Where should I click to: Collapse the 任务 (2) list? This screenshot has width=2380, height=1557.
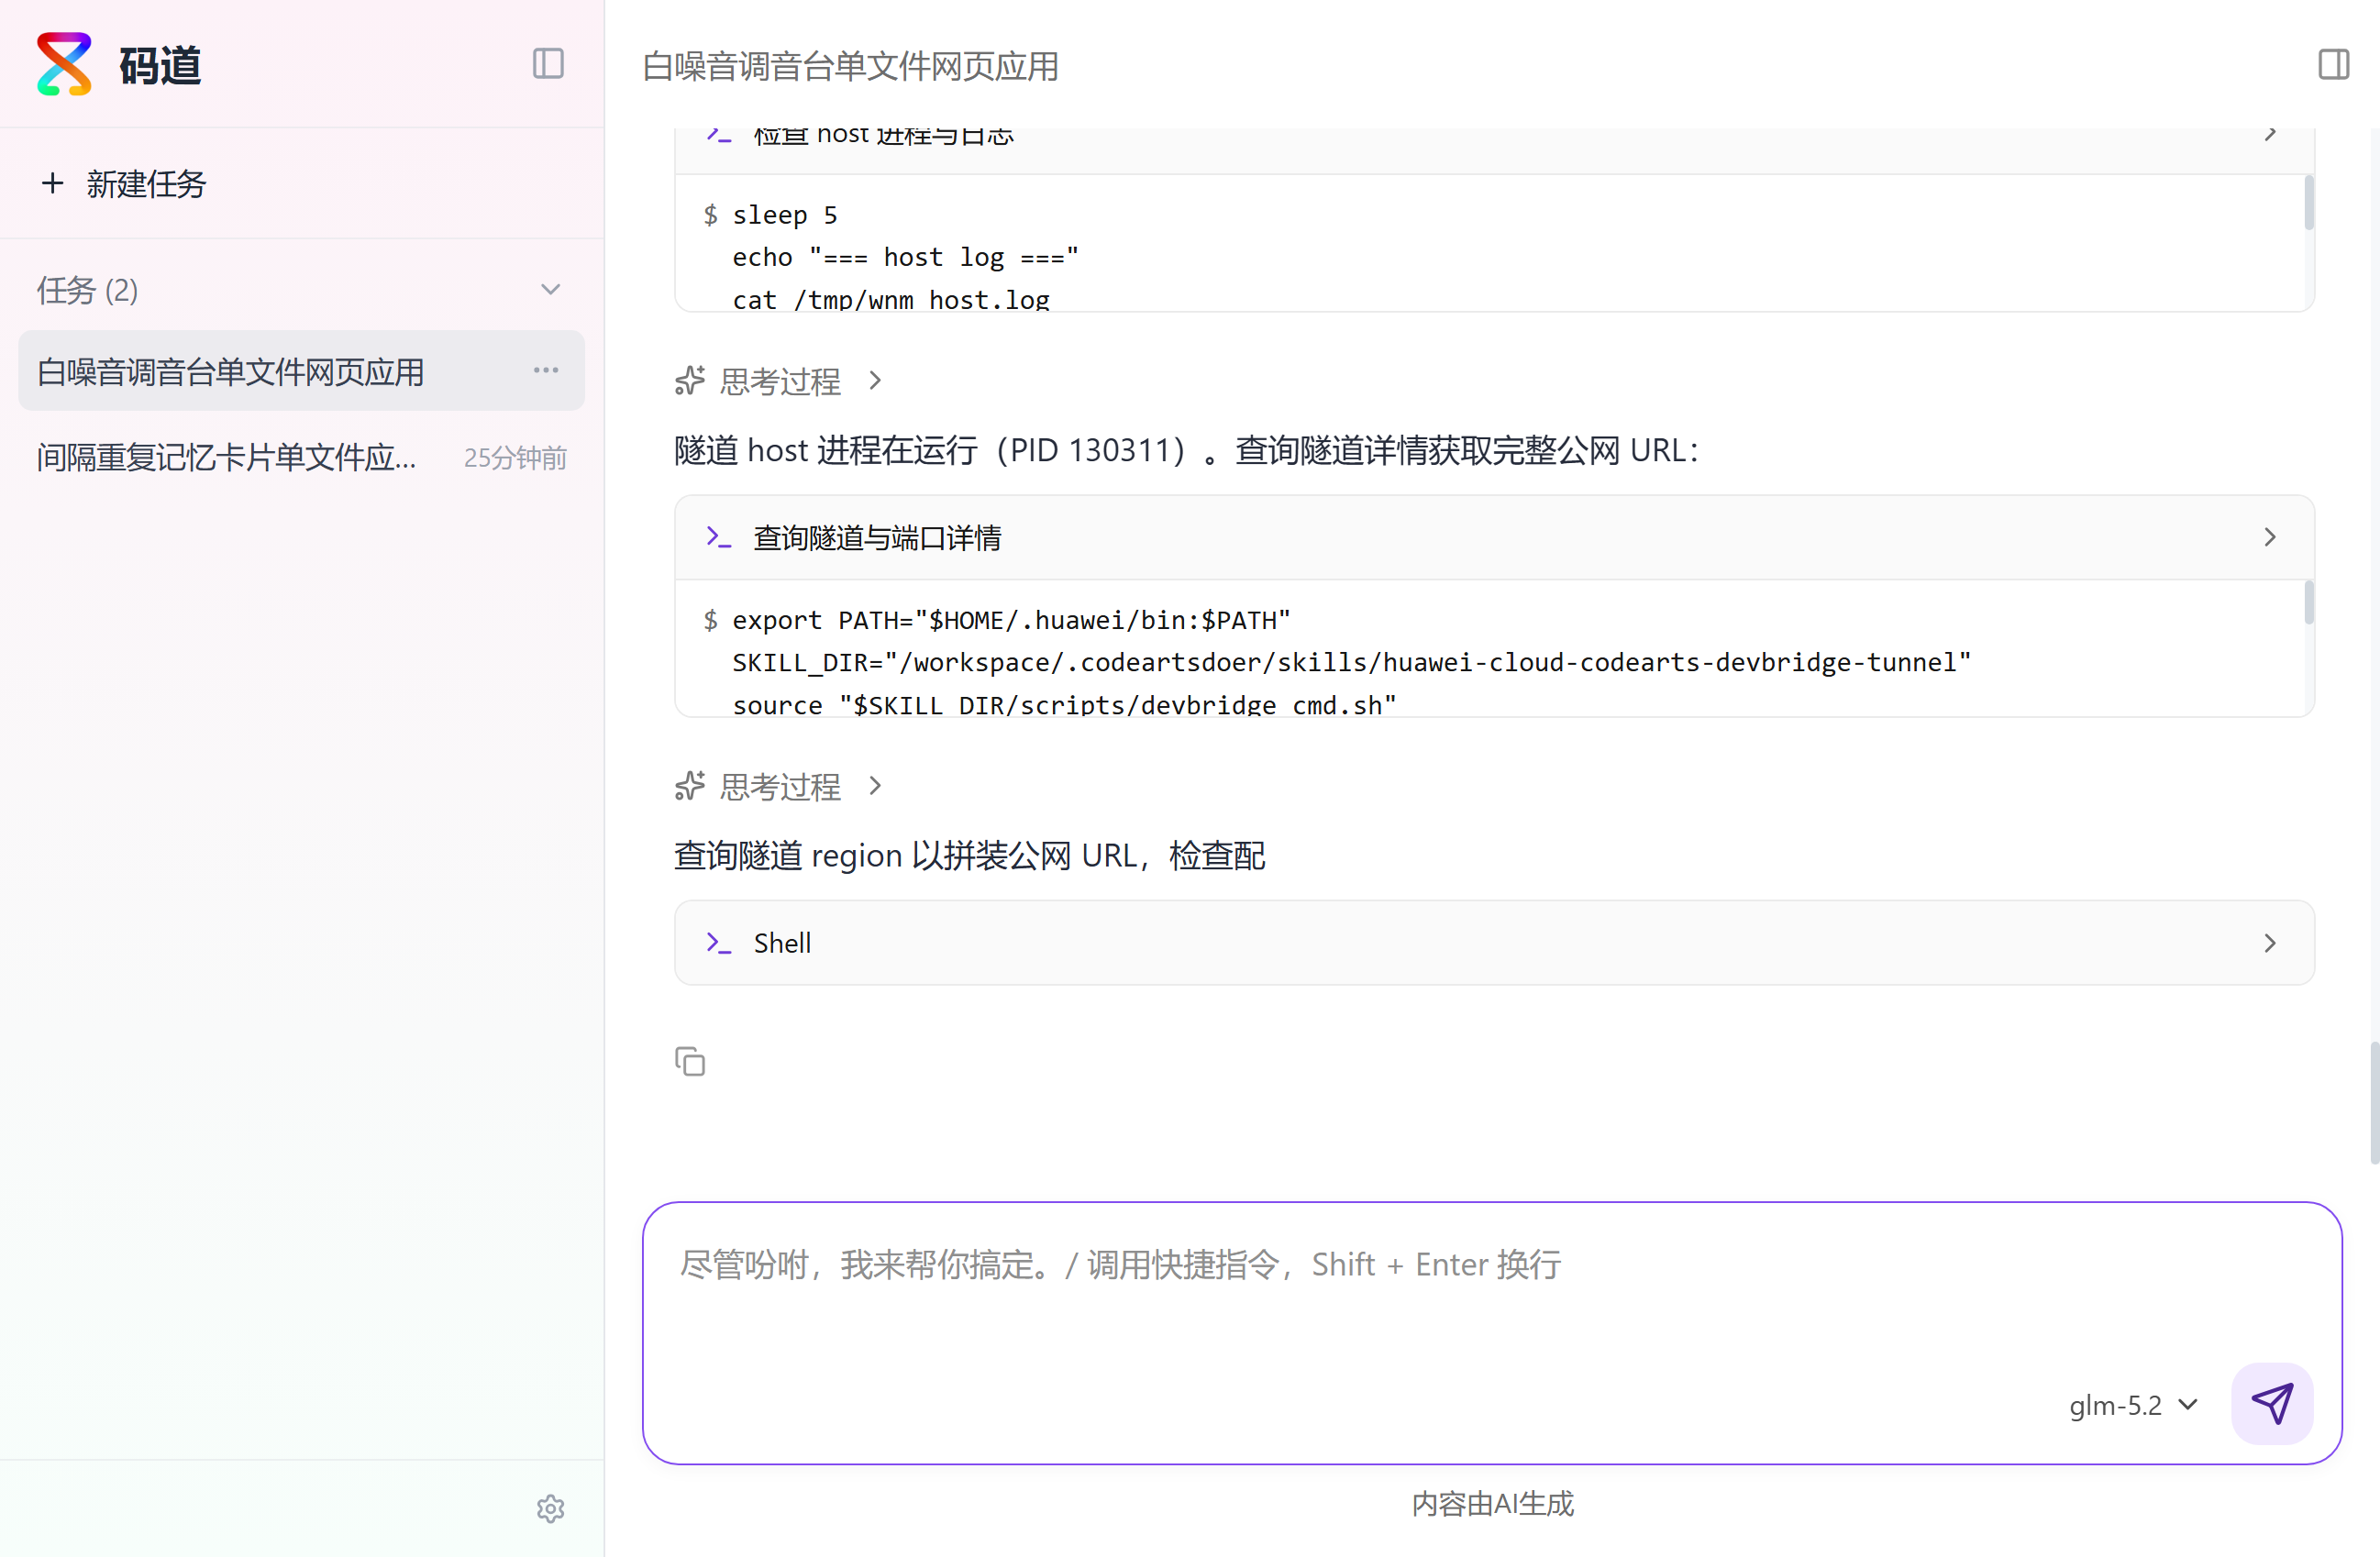[550, 290]
